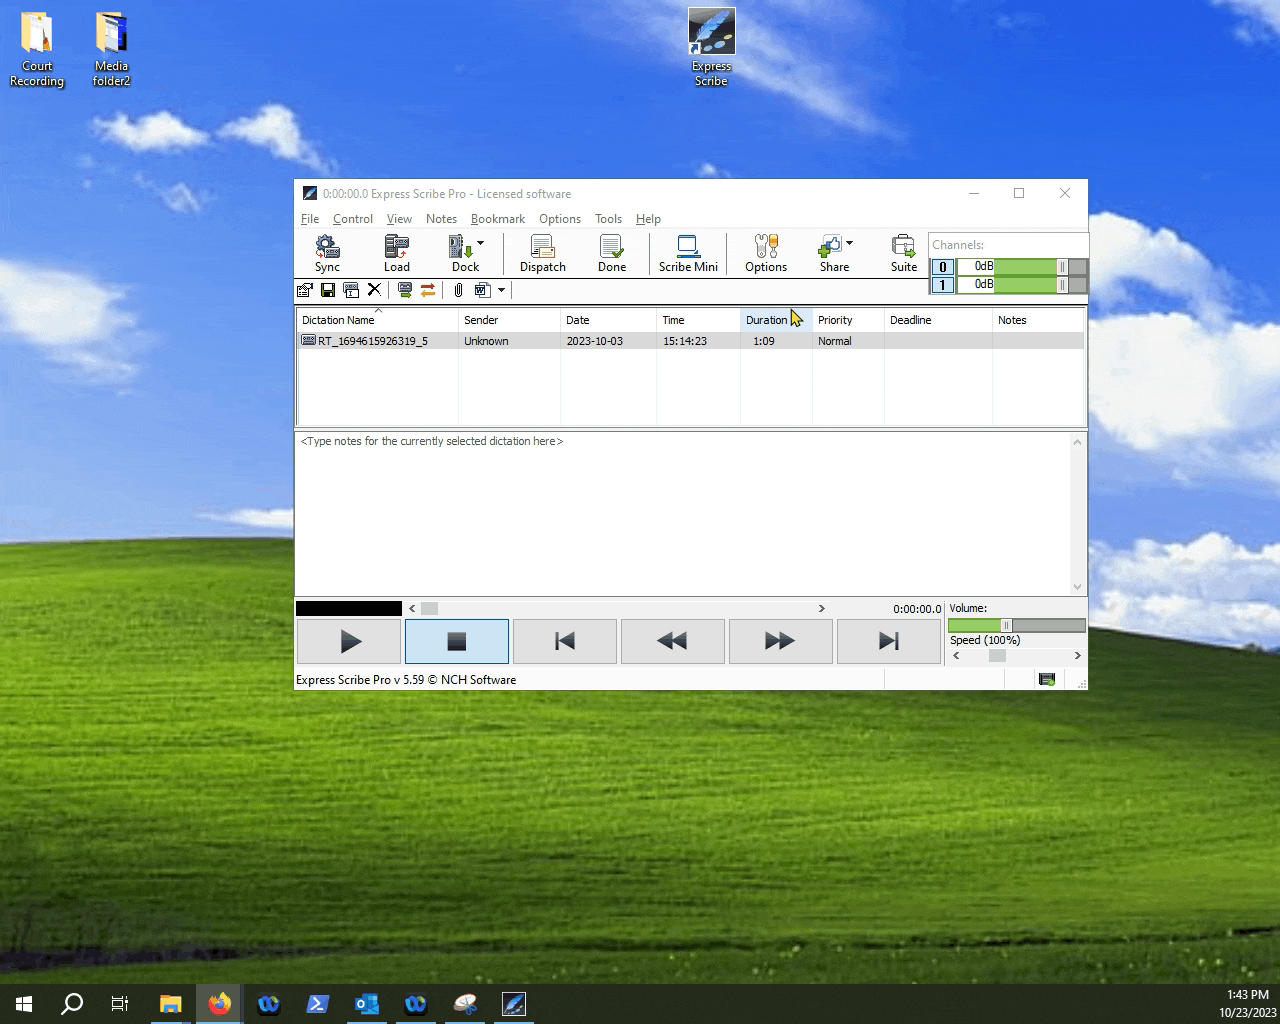Mute channel 0 with its pause toggle
The width and height of the screenshot is (1280, 1024).
coord(1062,267)
